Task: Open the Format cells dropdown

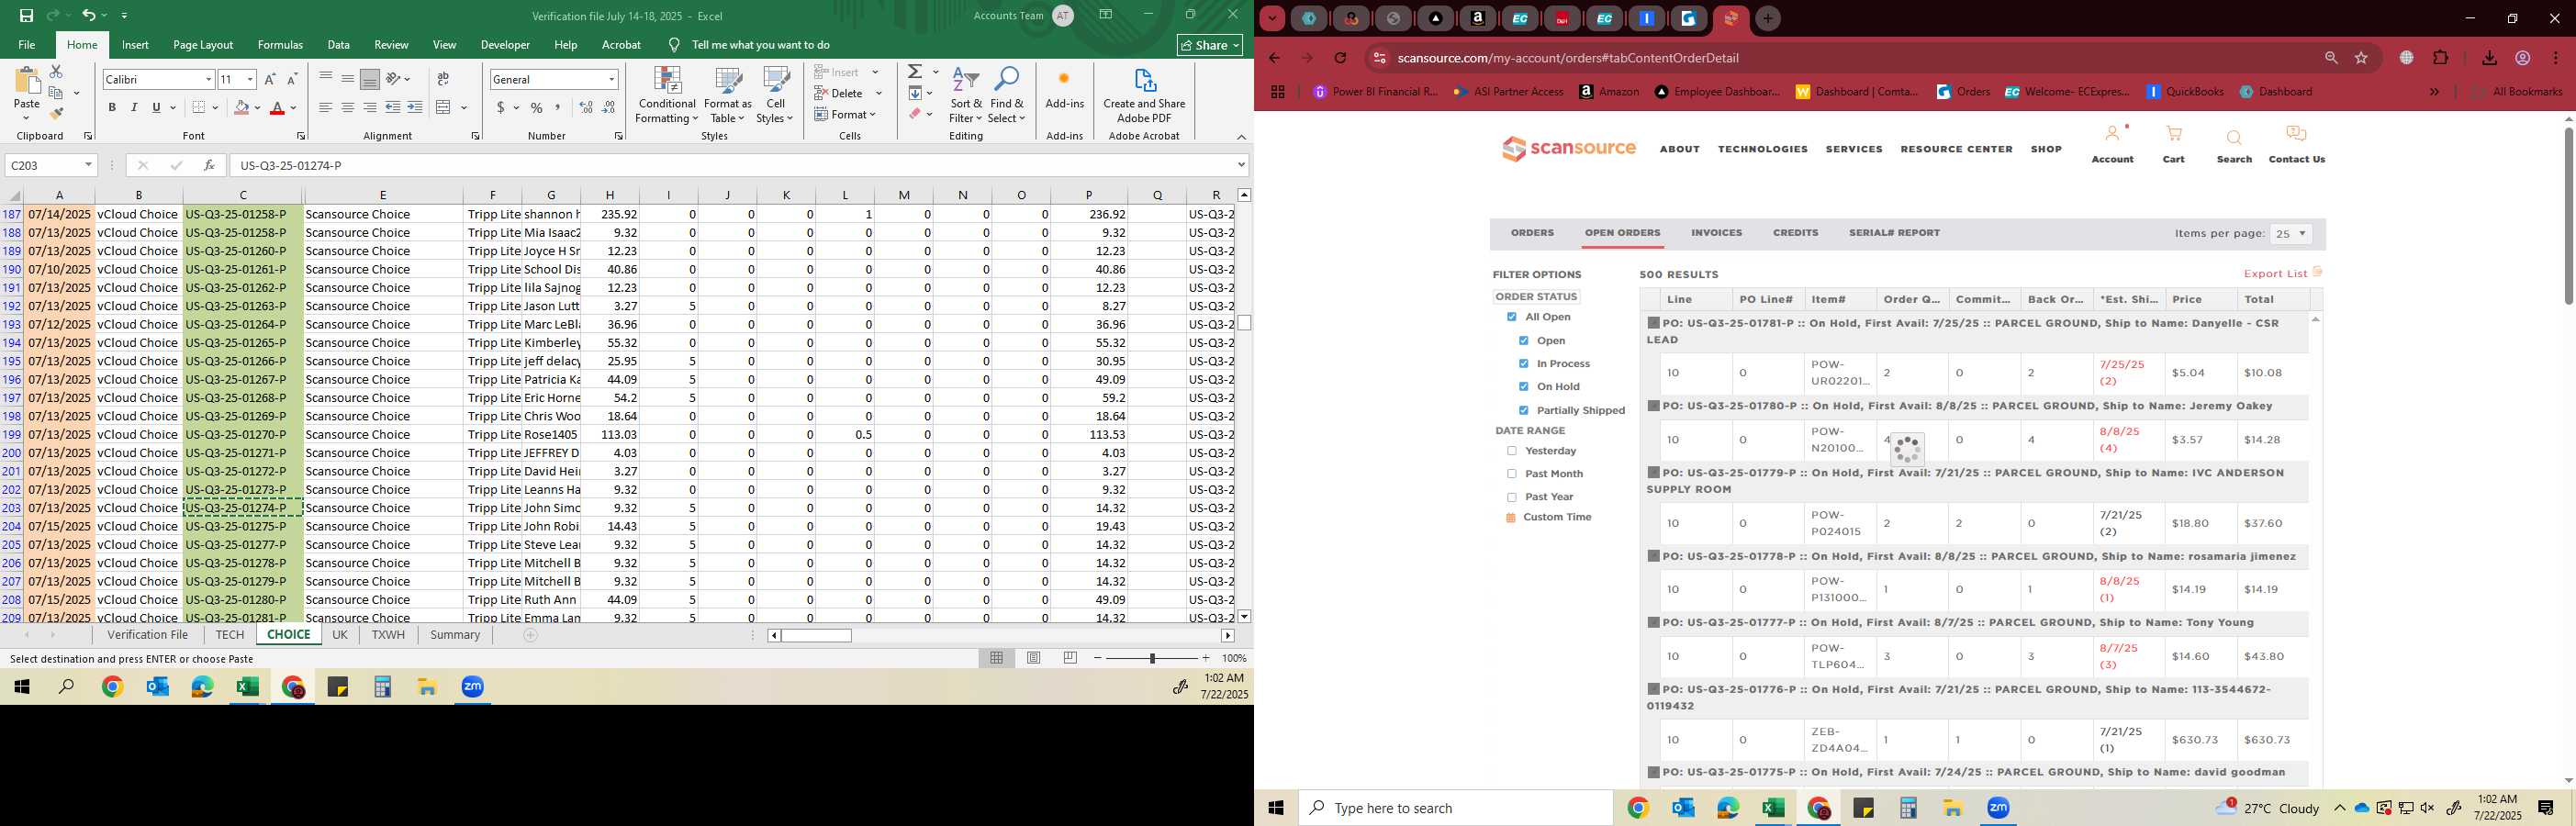Action: pos(846,114)
